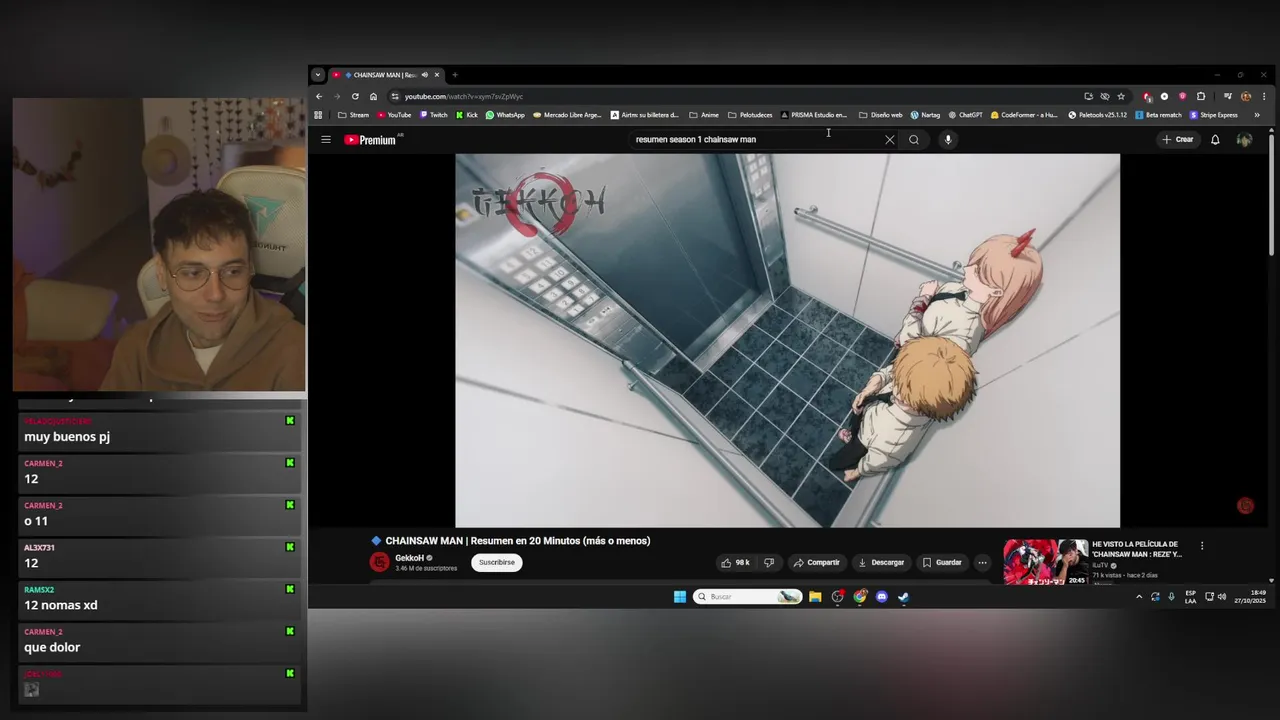The height and width of the screenshot is (720, 1280).
Task: Dislike the video with thumbs down
Action: (769, 562)
